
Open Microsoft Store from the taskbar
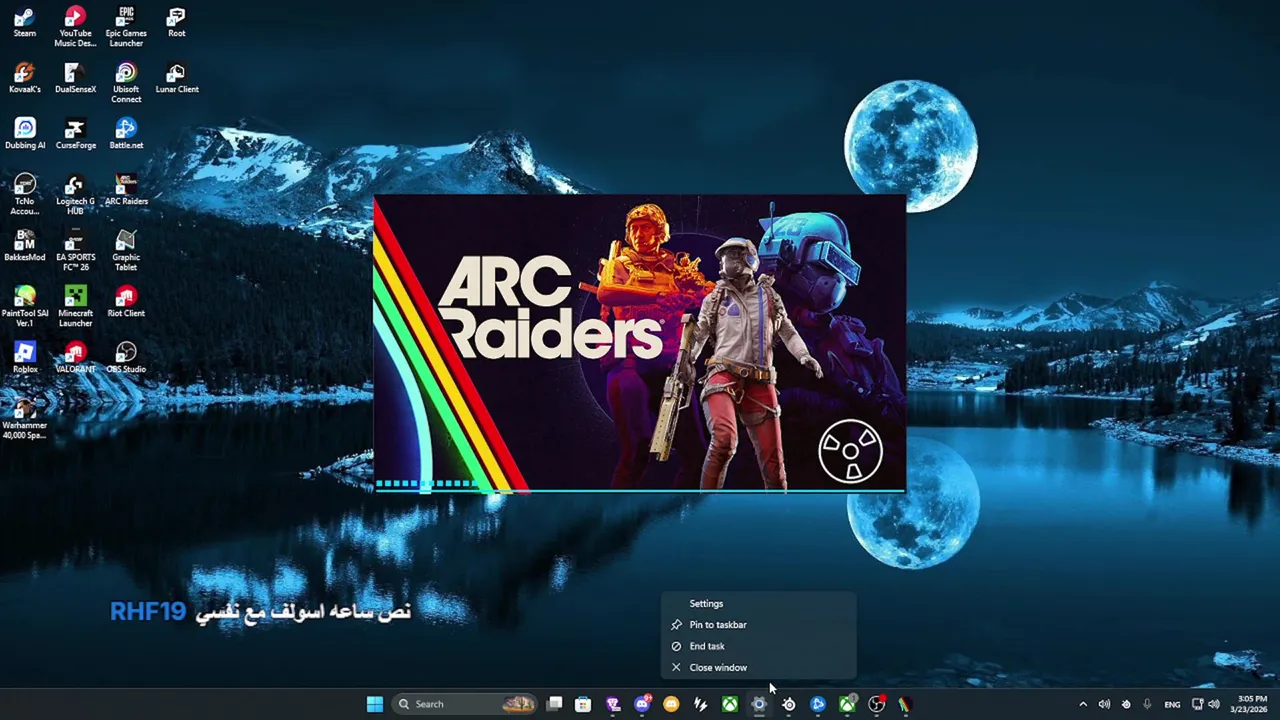click(x=583, y=704)
